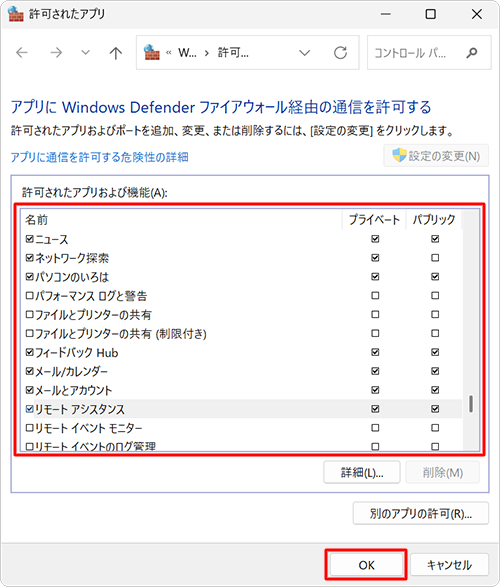Enable Public checkbox for ネットワーク探索
This screenshot has height=587, width=500.
(435, 258)
